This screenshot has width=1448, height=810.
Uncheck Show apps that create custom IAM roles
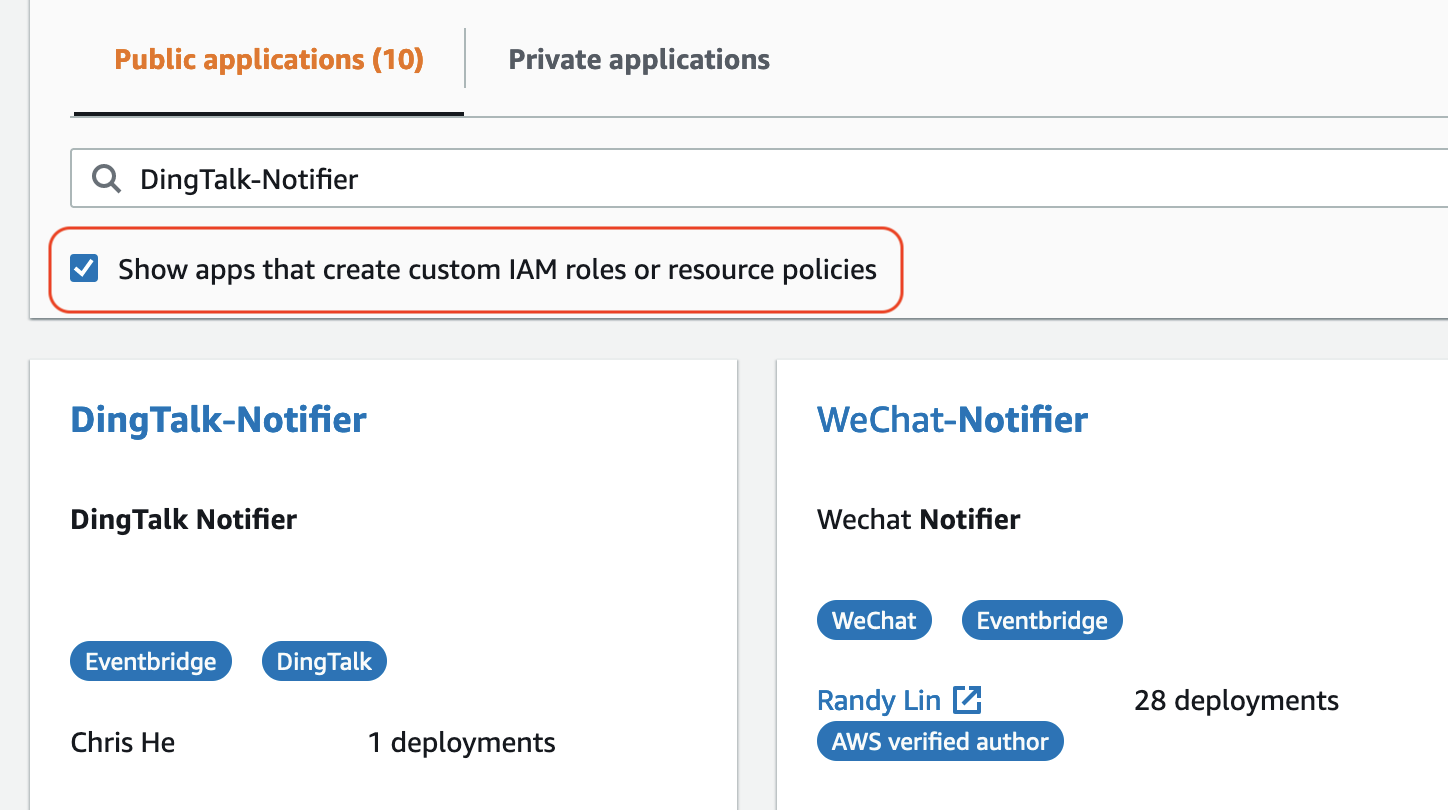(84, 268)
